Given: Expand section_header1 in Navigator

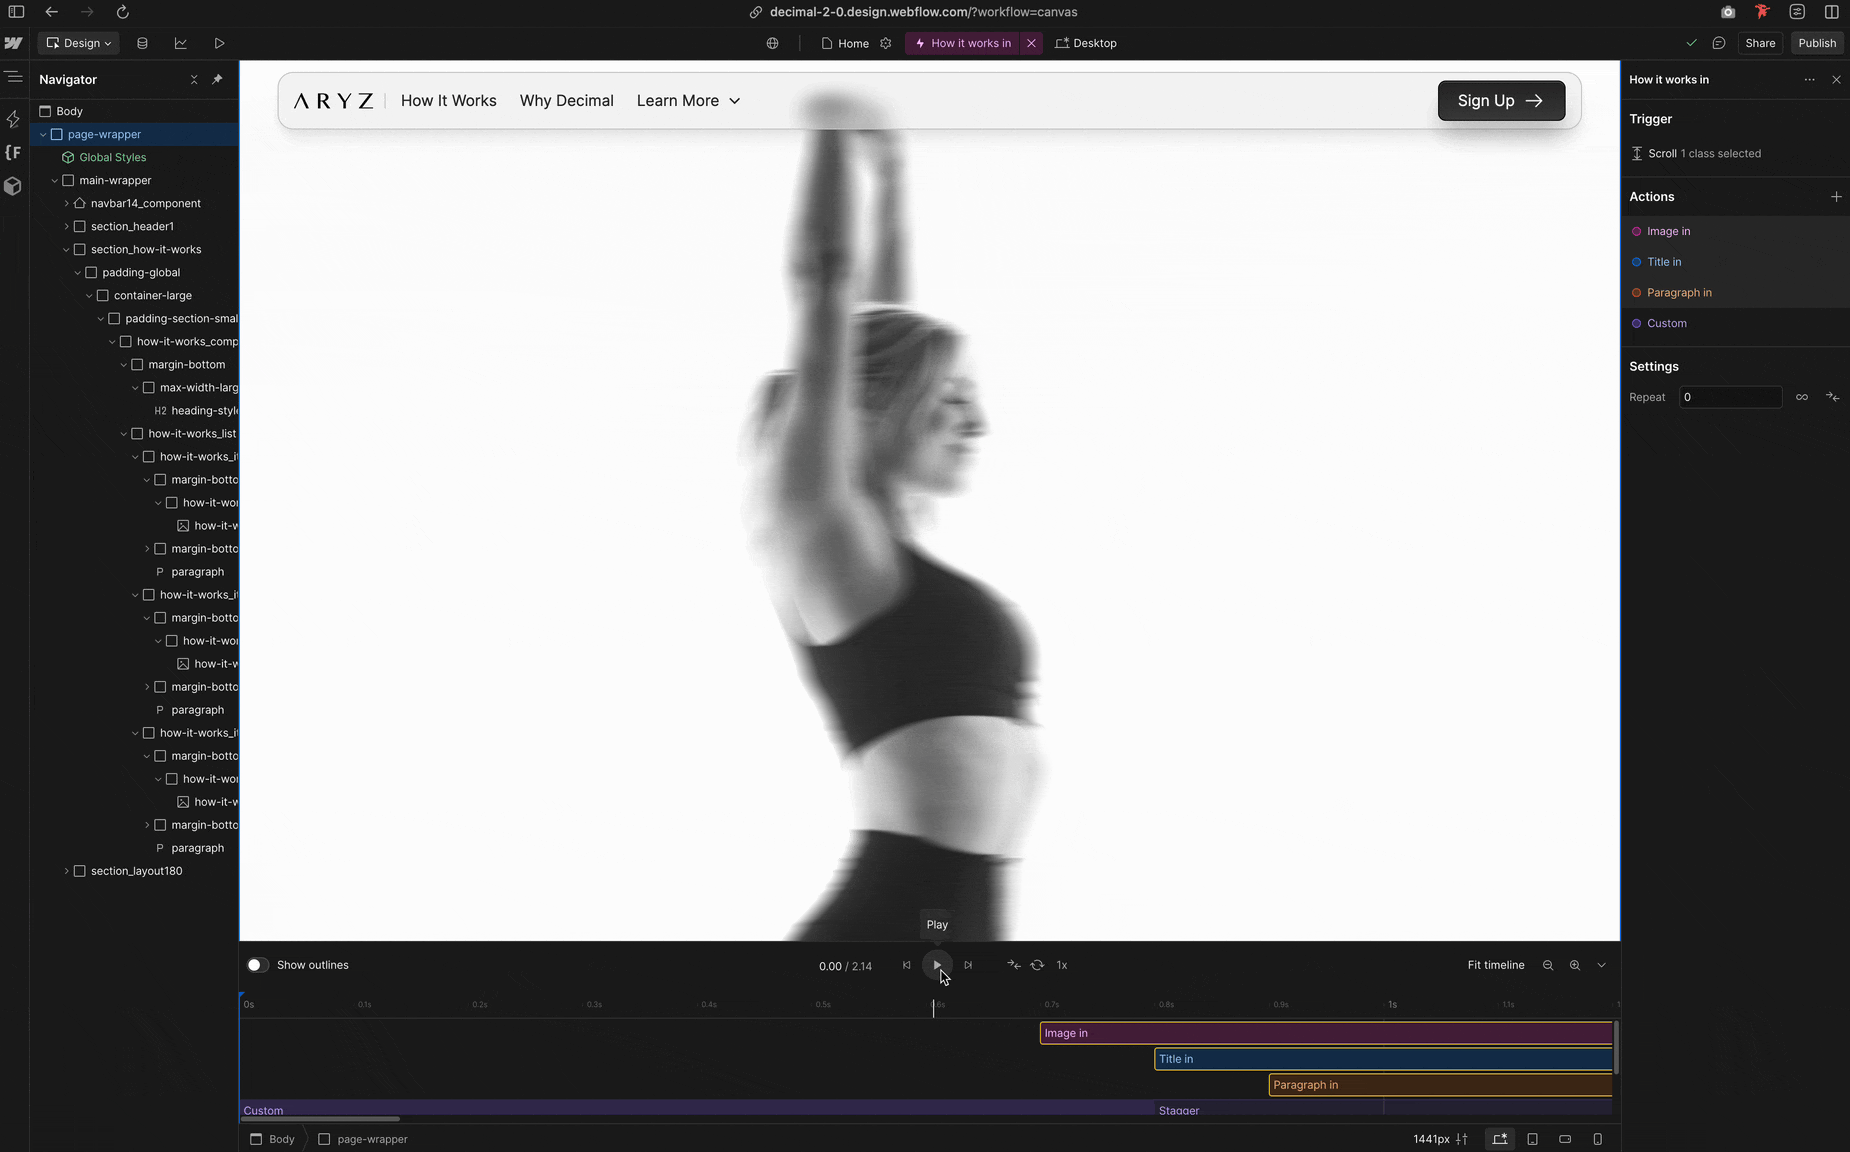Looking at the screenshot, I should (66, 226).
